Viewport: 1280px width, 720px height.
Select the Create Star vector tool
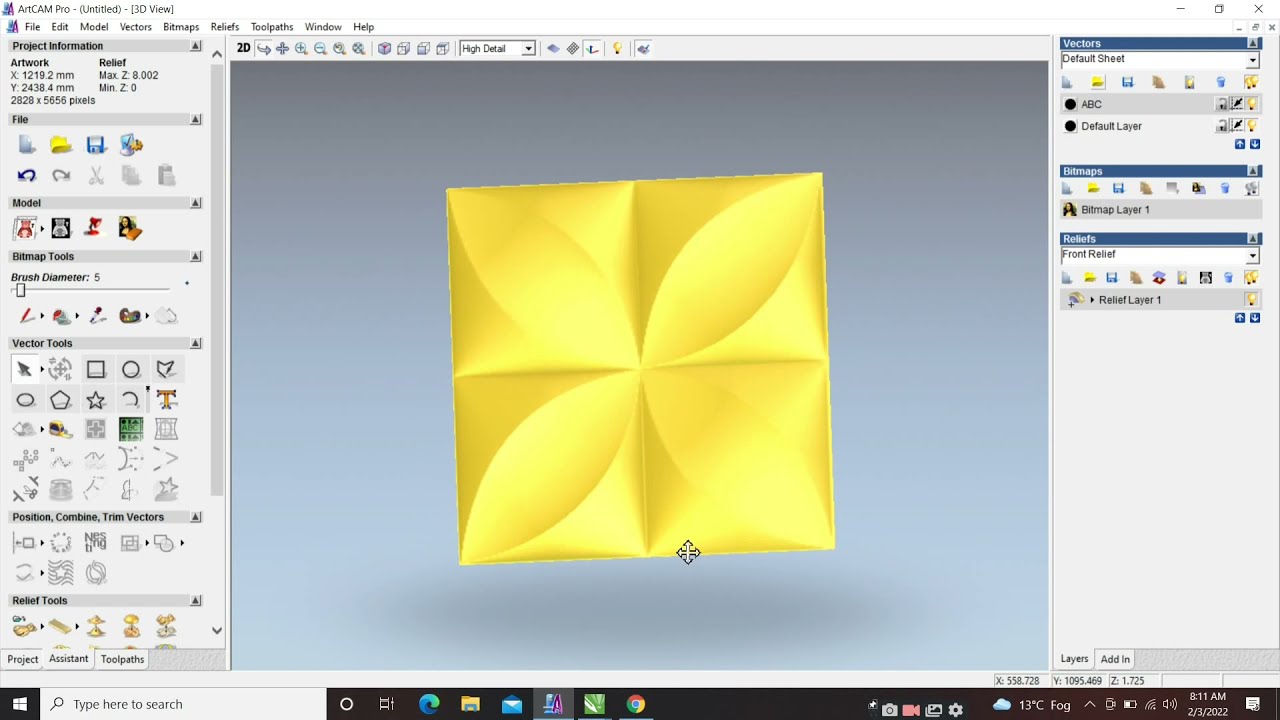tap(96, 400)
